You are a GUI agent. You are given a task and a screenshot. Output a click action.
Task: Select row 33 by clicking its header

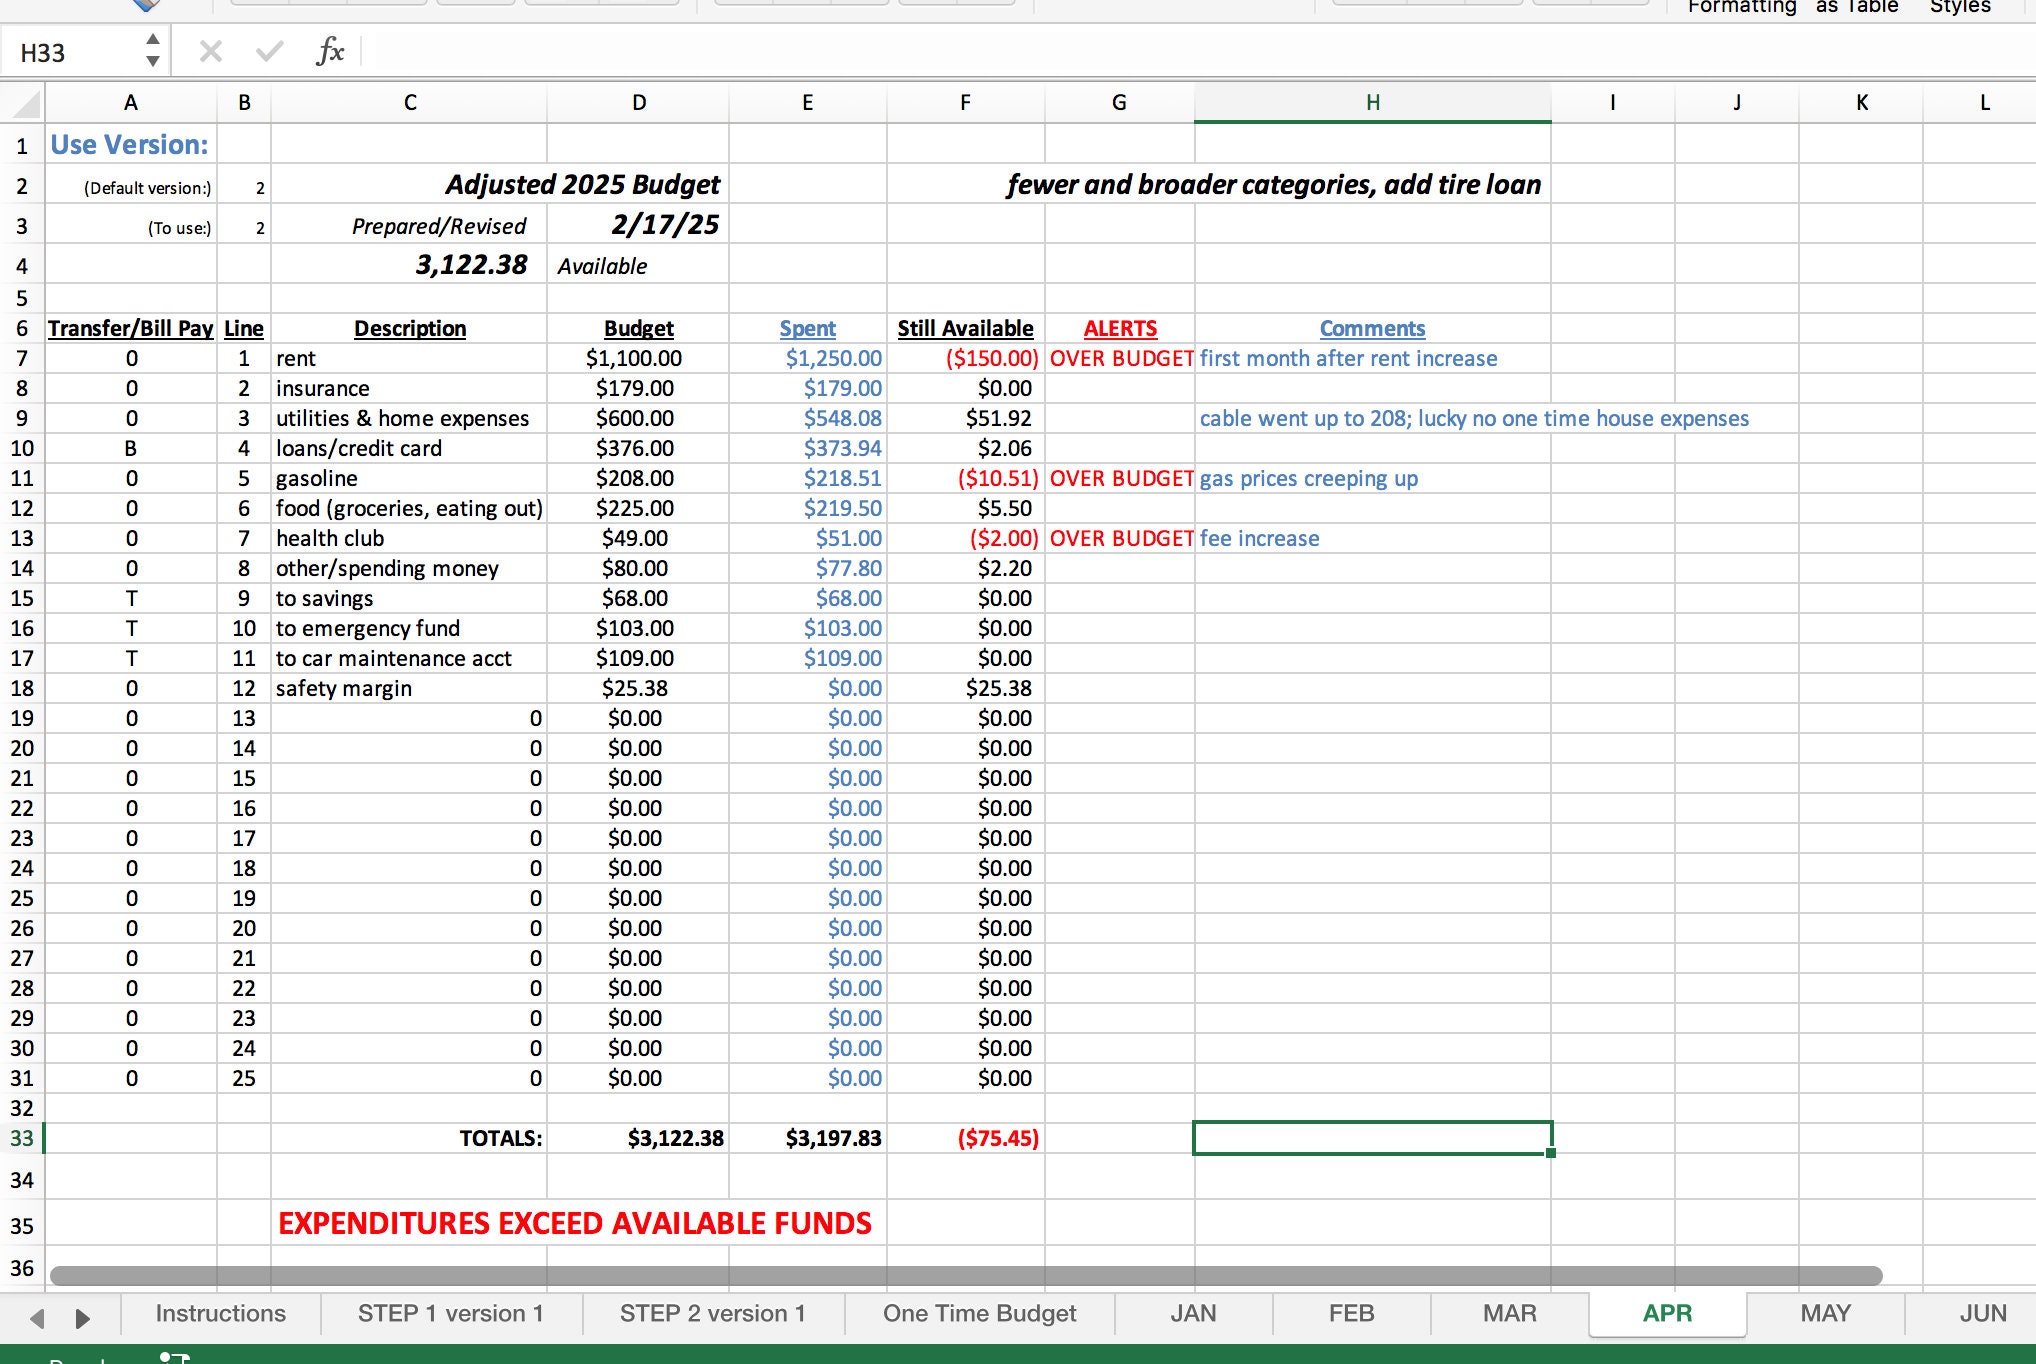[22, 1138]
